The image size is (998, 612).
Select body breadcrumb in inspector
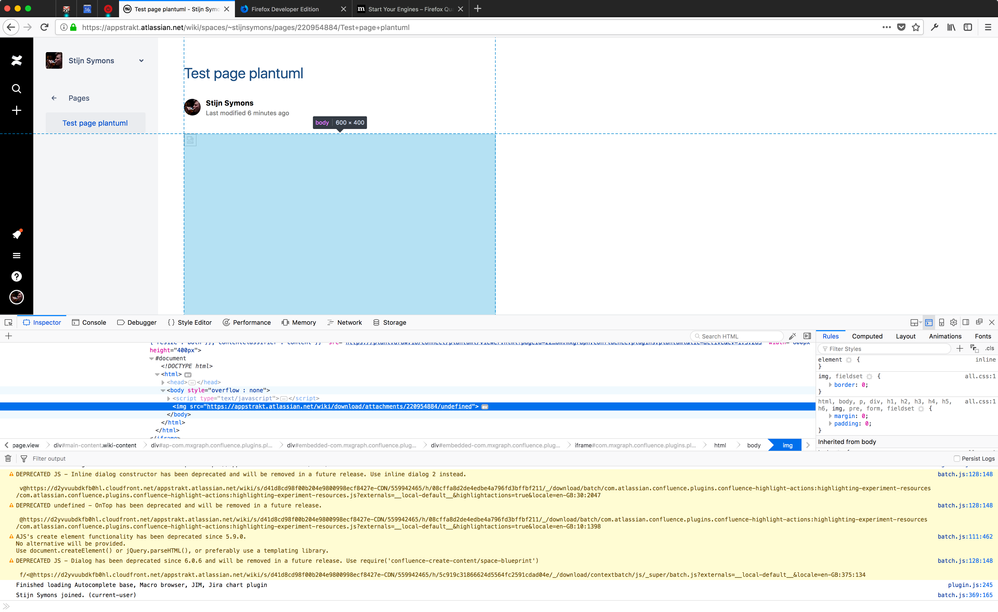pyautogui.click(x=754, y=445)
